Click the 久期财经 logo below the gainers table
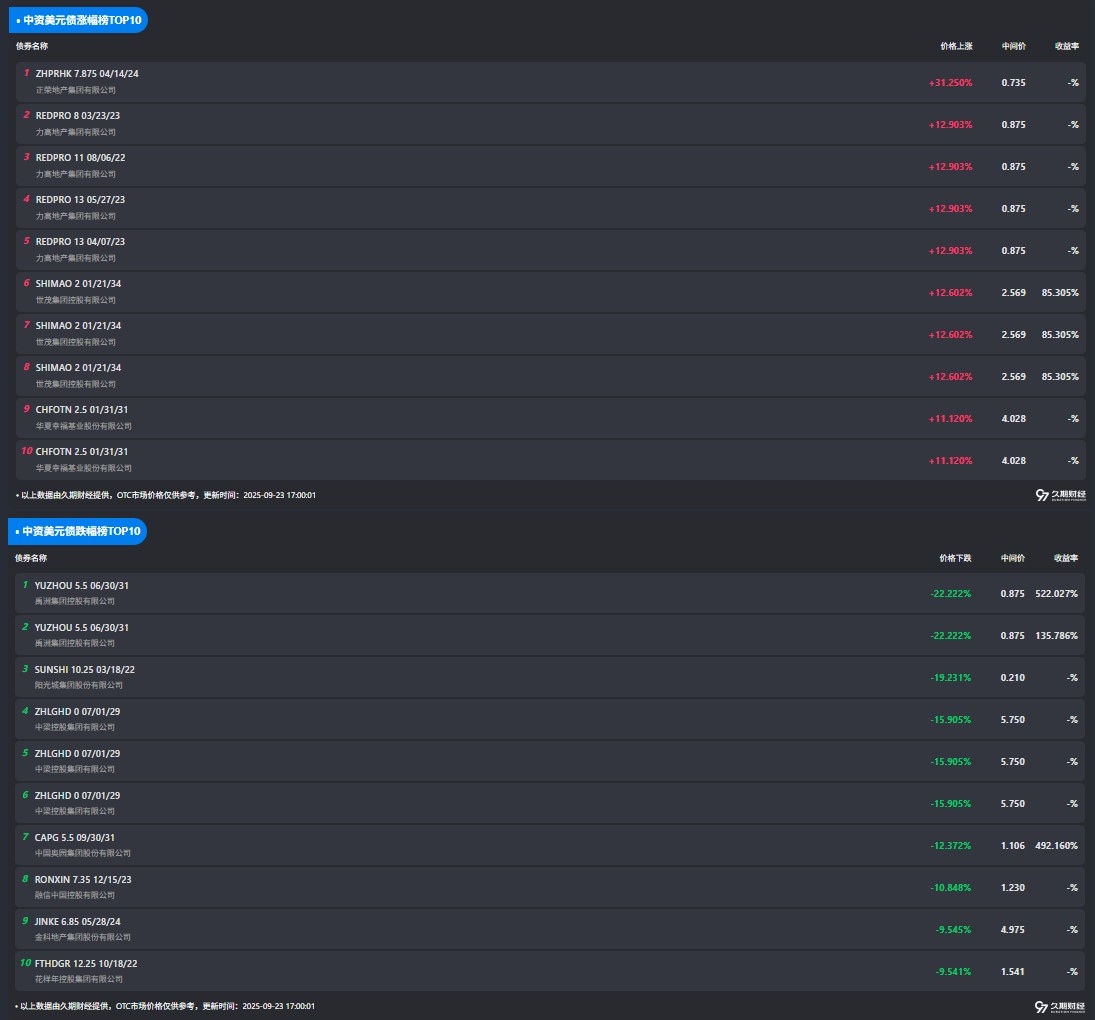 point(1059,495)
